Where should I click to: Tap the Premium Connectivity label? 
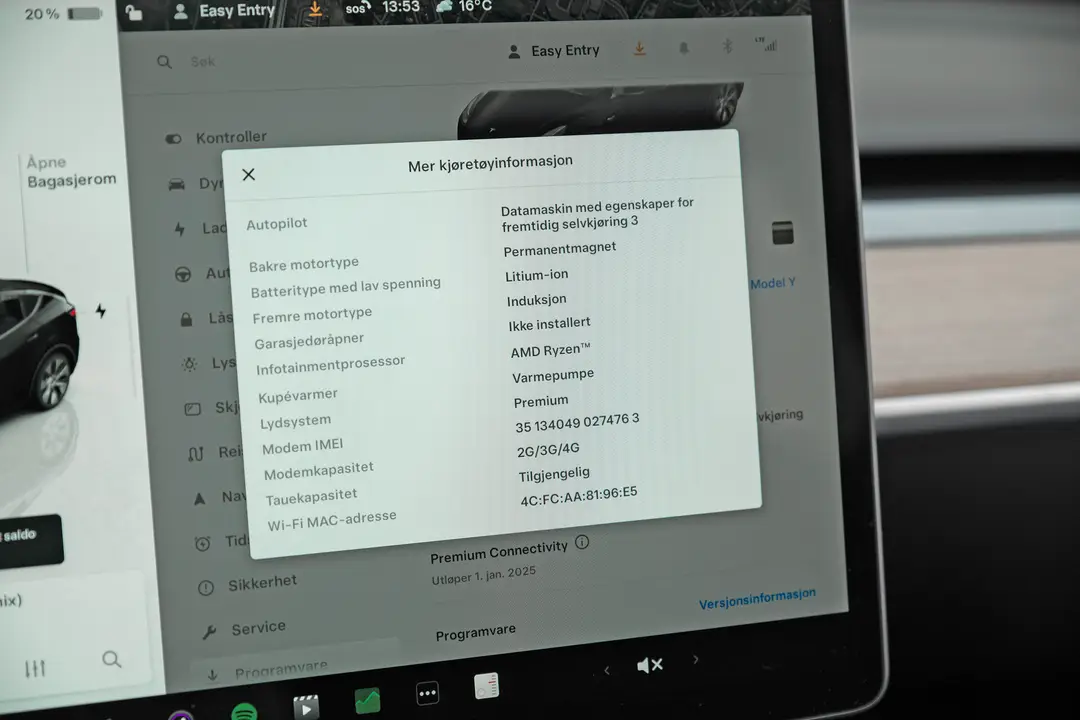(499, 551)
